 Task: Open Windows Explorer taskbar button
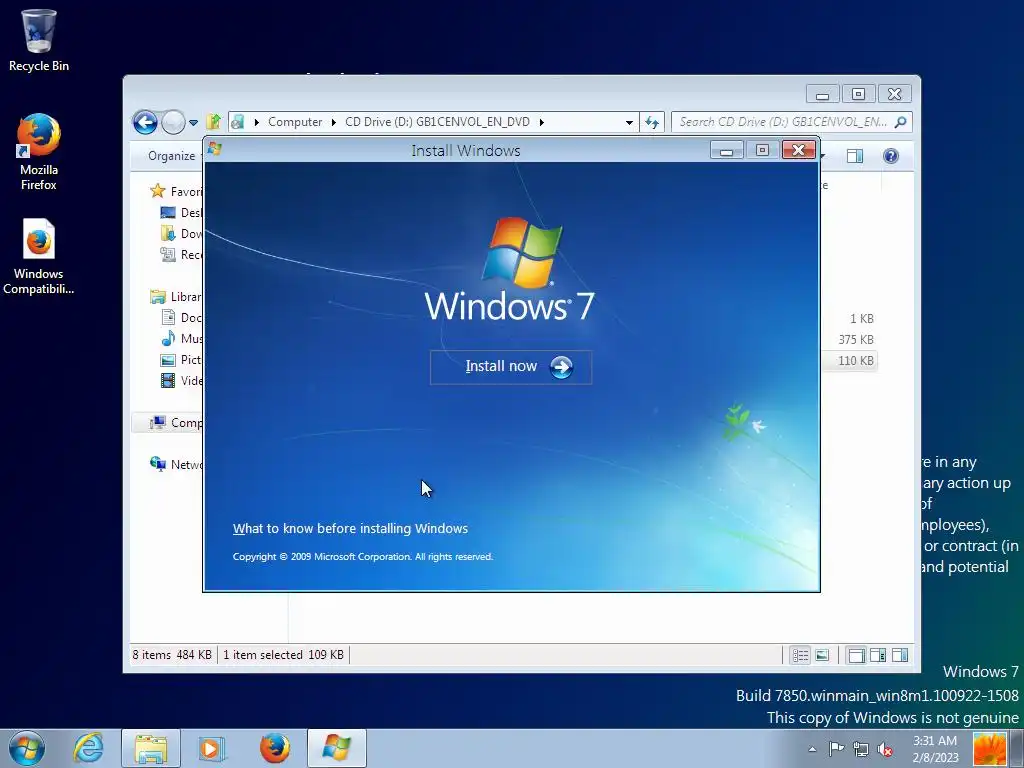pos(151,748)
